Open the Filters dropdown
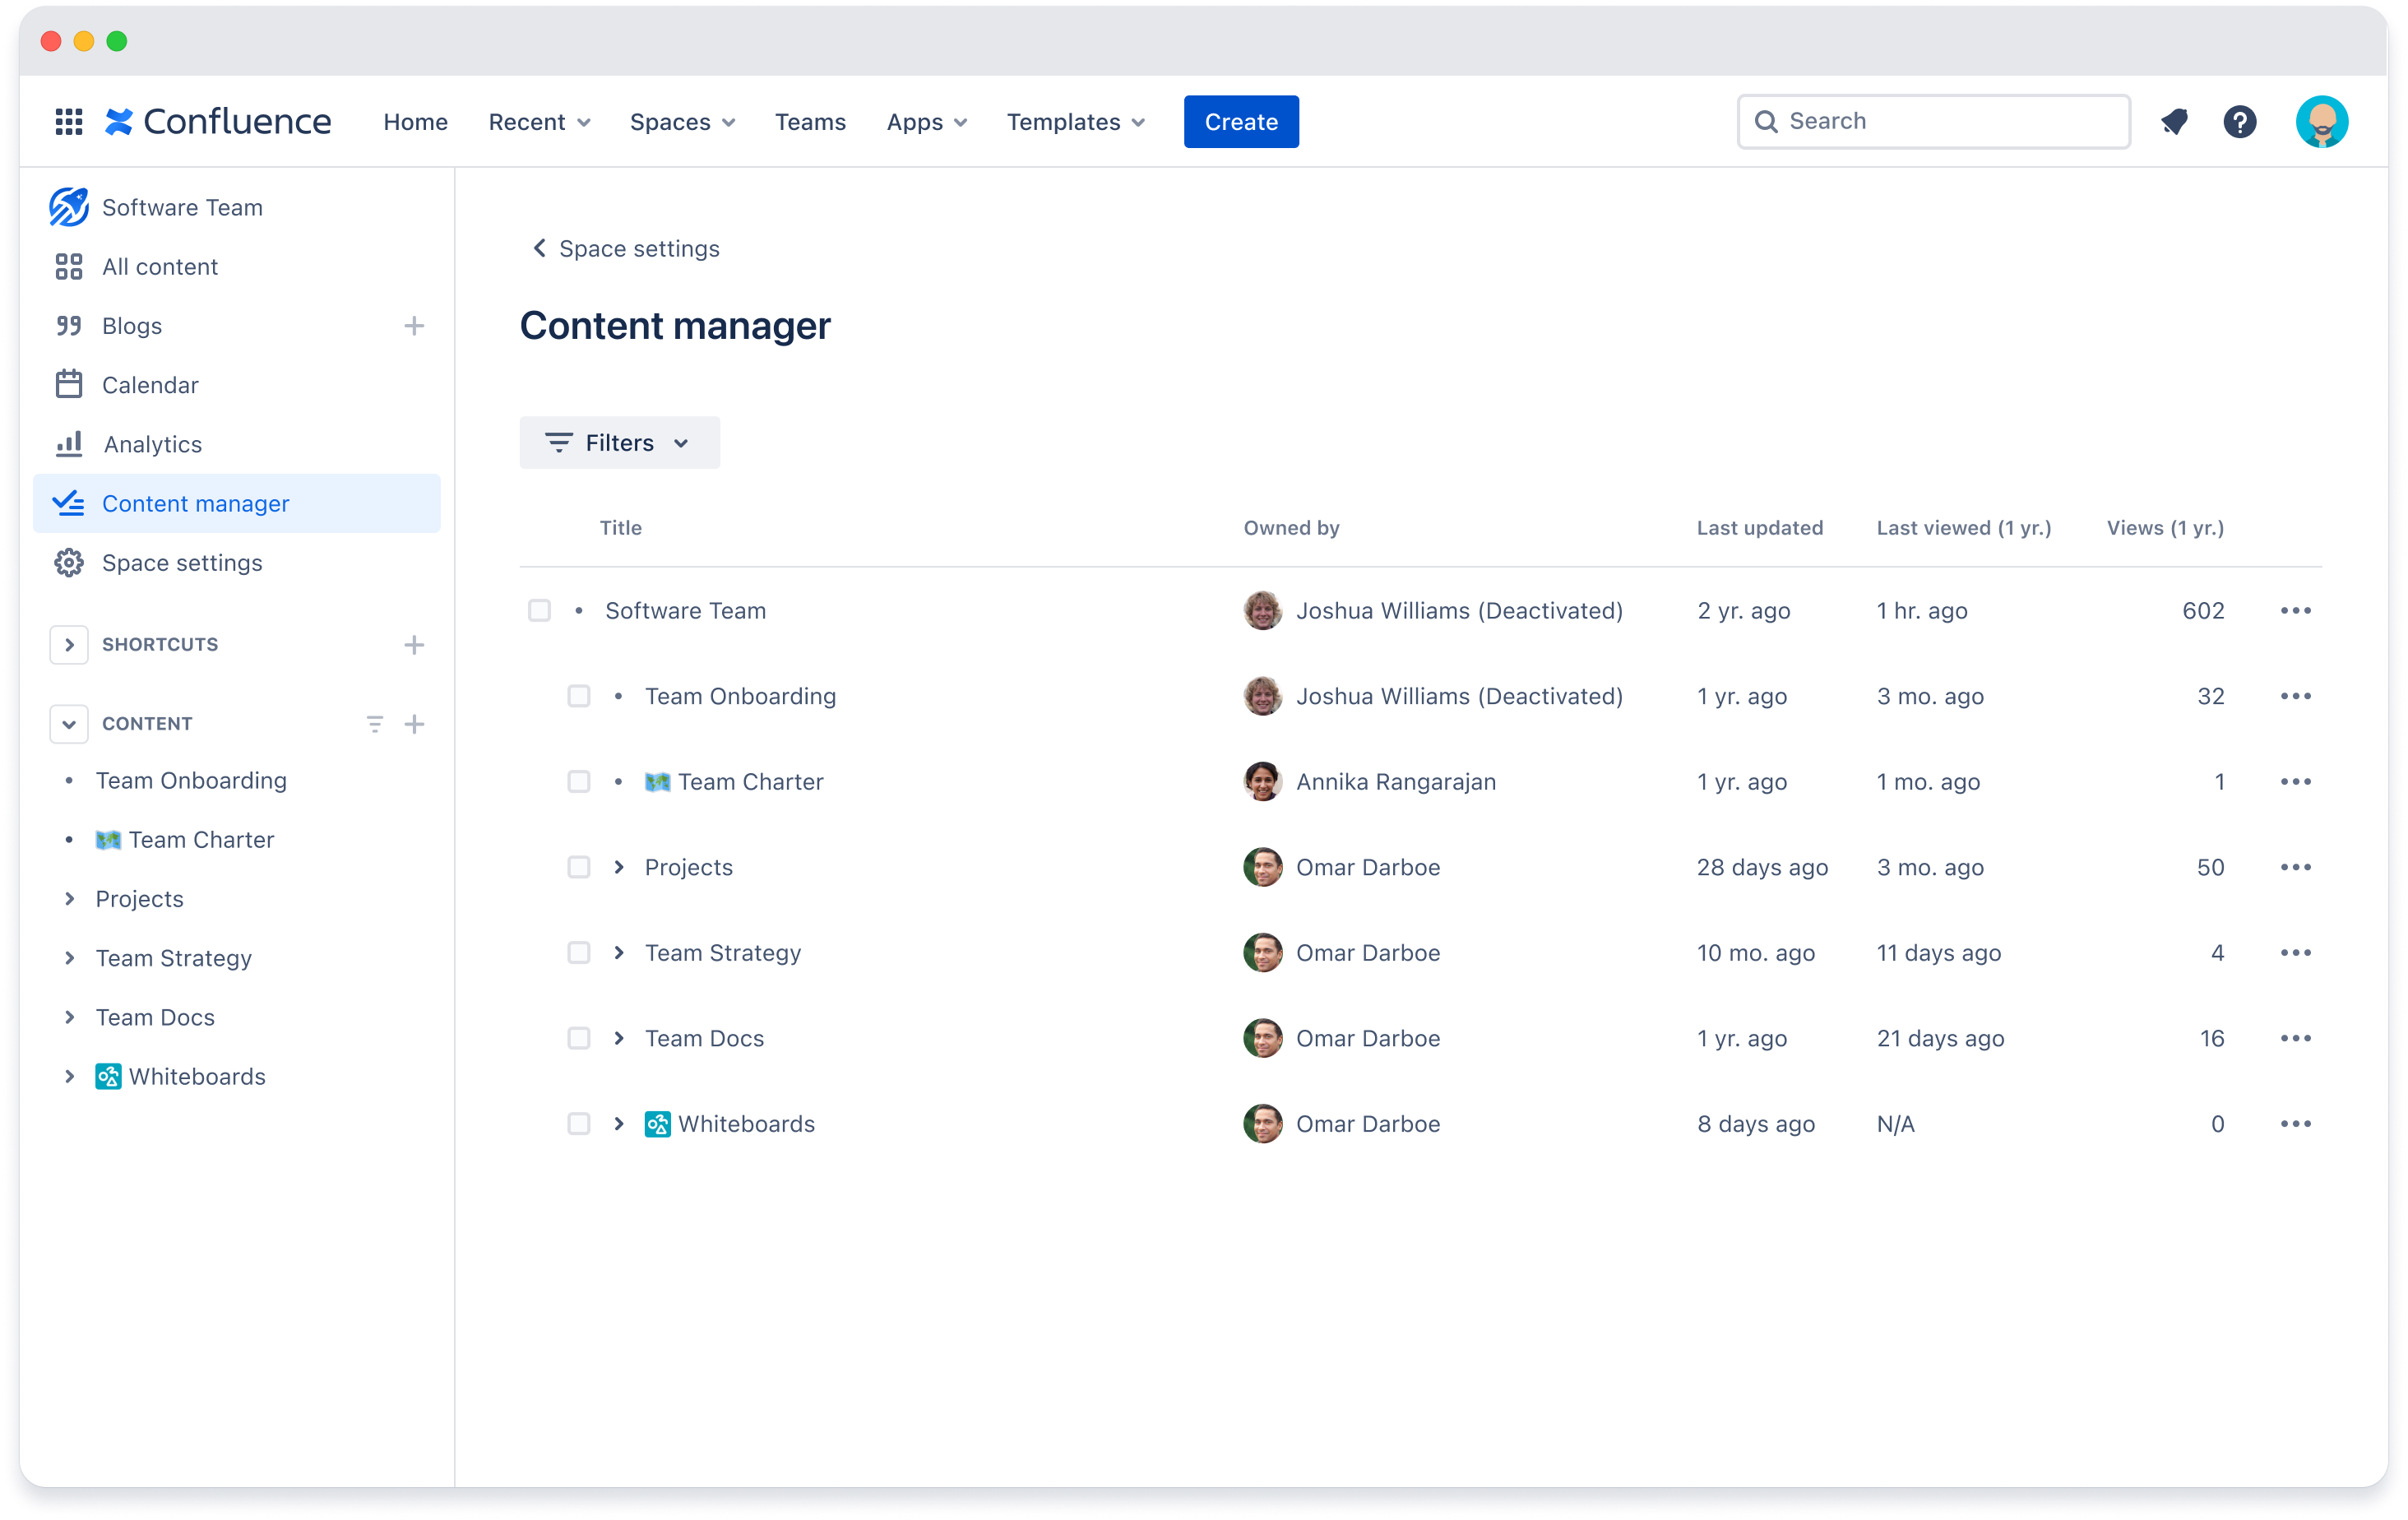 (618, 443)
